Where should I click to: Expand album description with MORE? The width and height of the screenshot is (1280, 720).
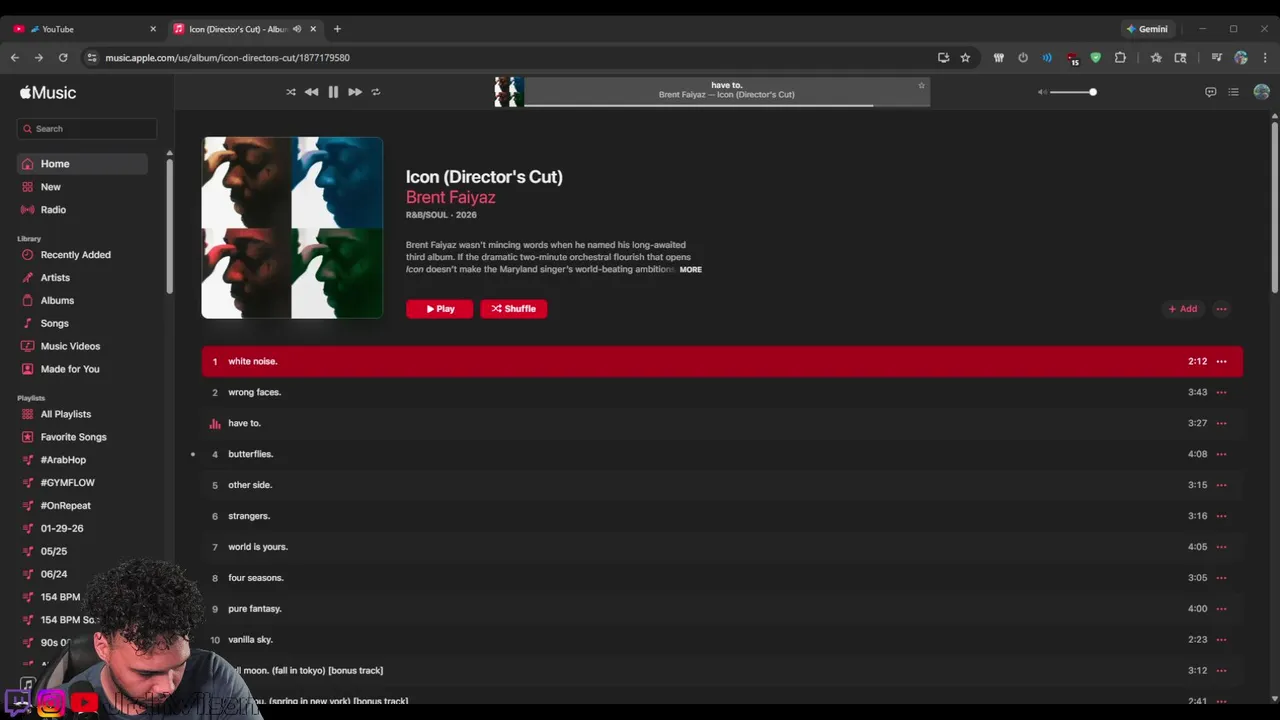pyautogui.click(x=690, y=270)
